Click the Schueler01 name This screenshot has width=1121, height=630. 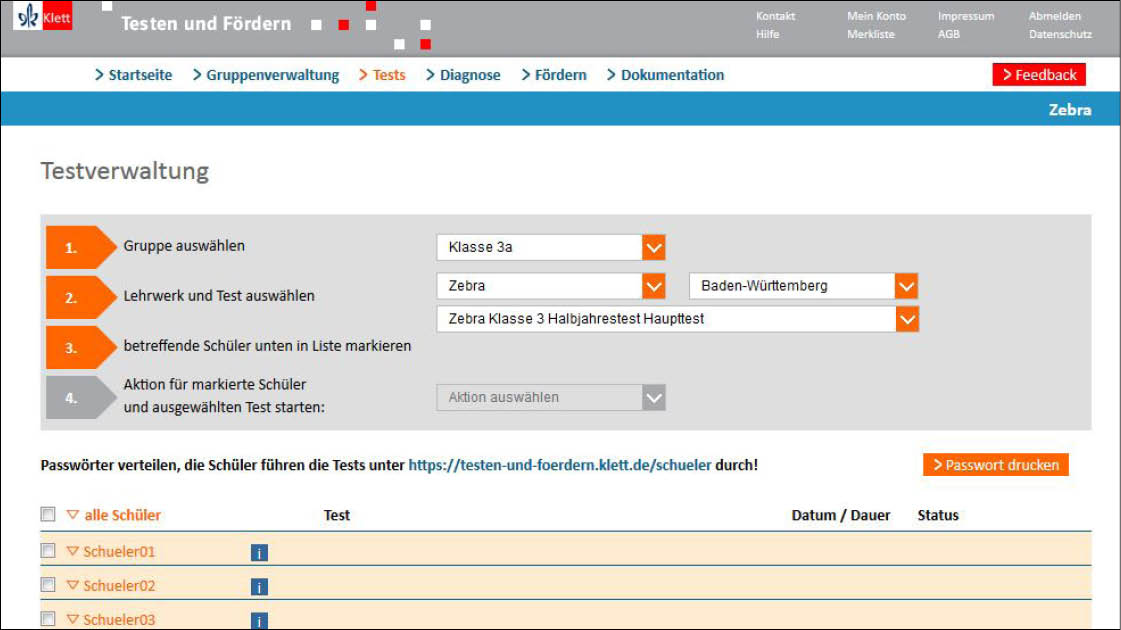119,551
